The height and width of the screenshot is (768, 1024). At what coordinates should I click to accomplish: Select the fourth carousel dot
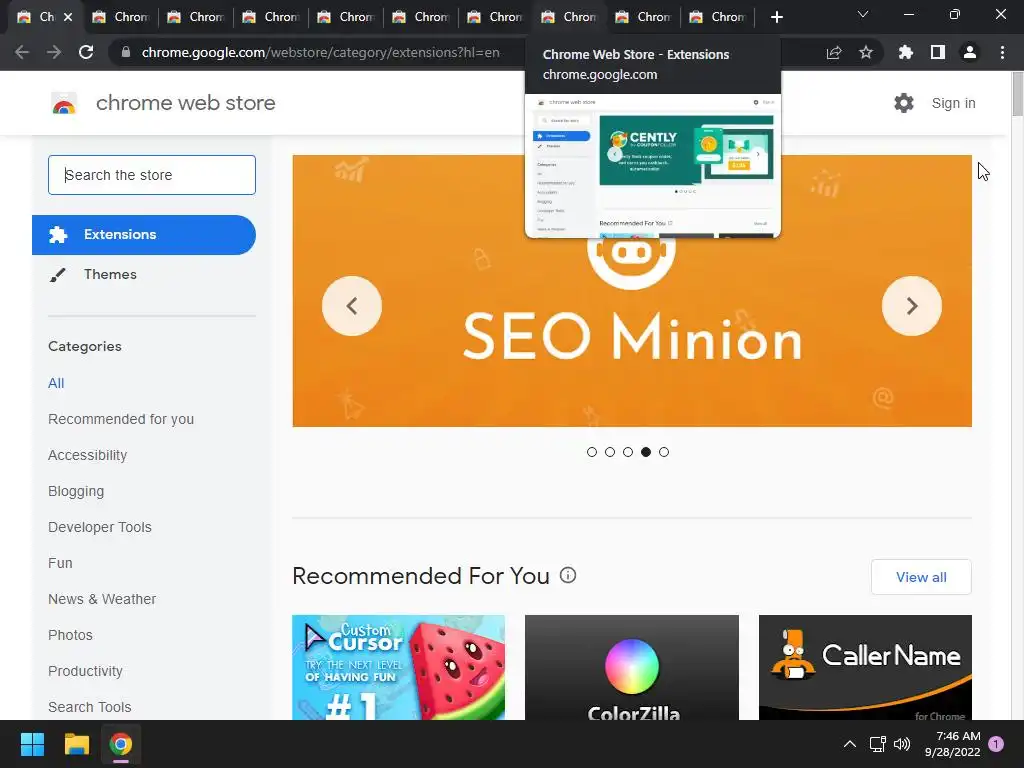tap(646, 452)
